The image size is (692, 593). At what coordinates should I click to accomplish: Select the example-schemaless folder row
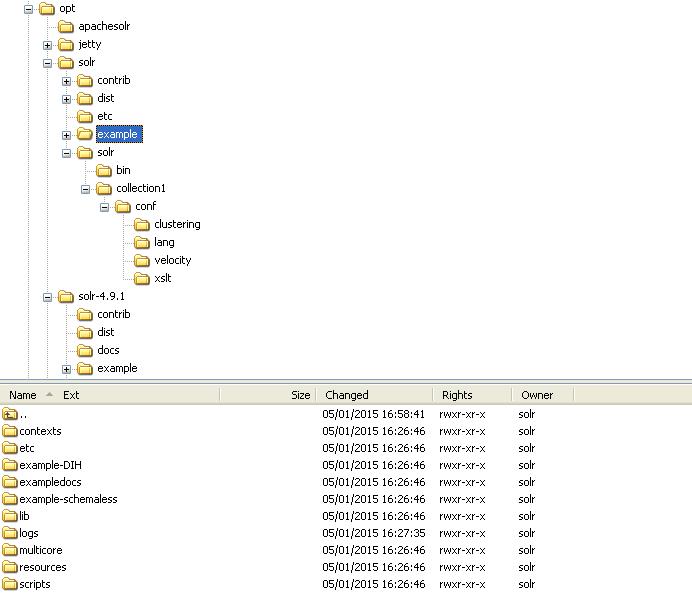click(68, 499)
